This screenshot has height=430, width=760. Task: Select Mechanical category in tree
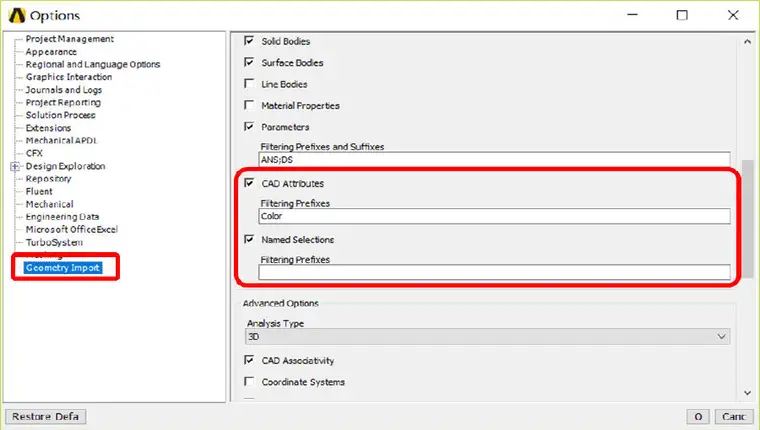(x=49, y=204)
